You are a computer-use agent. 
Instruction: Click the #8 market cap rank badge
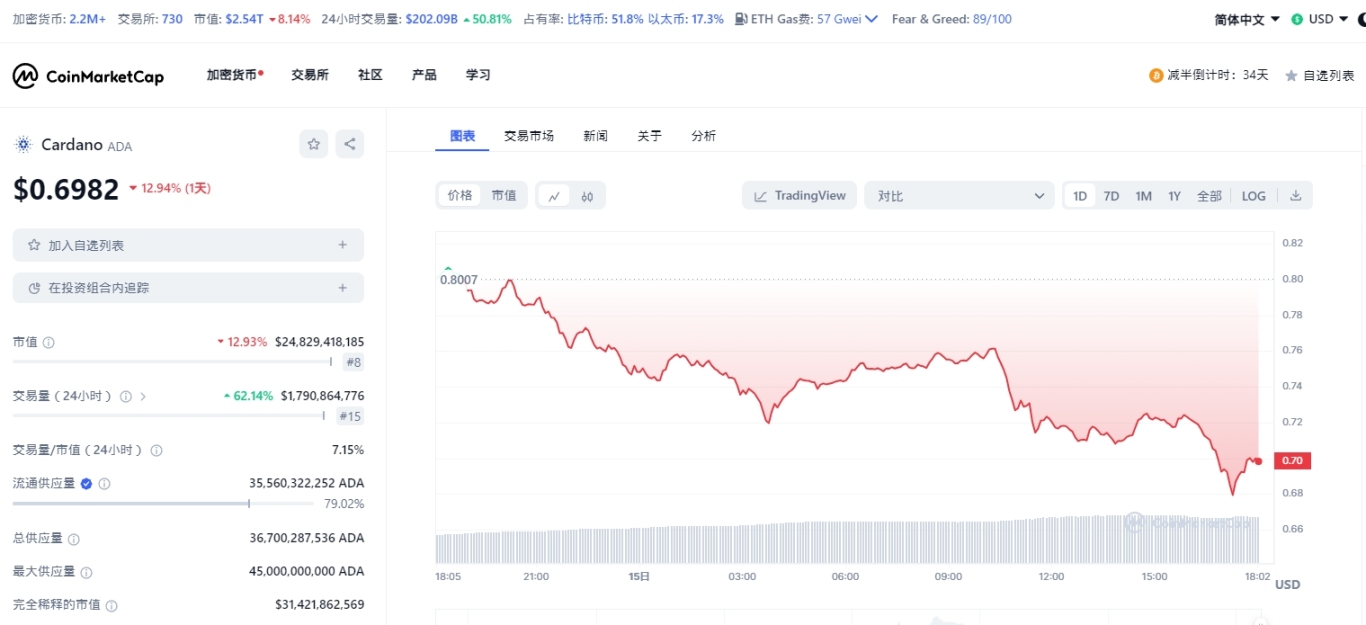353,362
